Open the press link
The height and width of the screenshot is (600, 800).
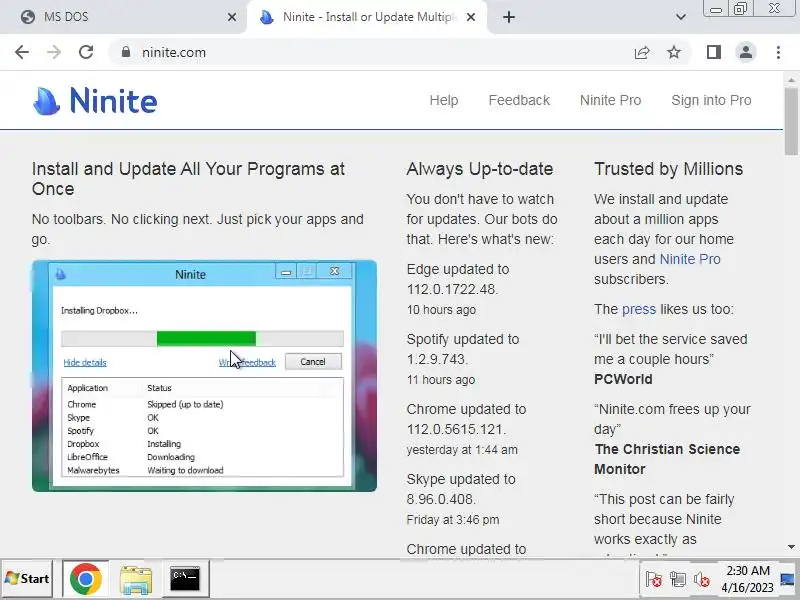[x=639, y=309]
